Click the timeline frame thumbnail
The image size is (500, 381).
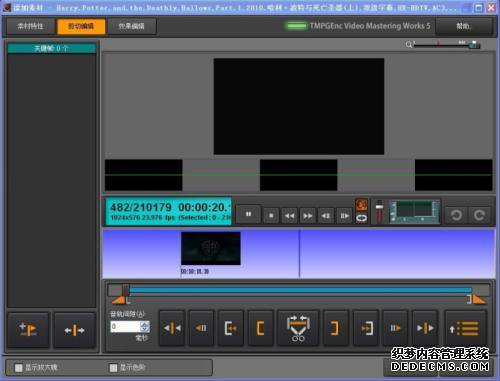click(211, 248)
